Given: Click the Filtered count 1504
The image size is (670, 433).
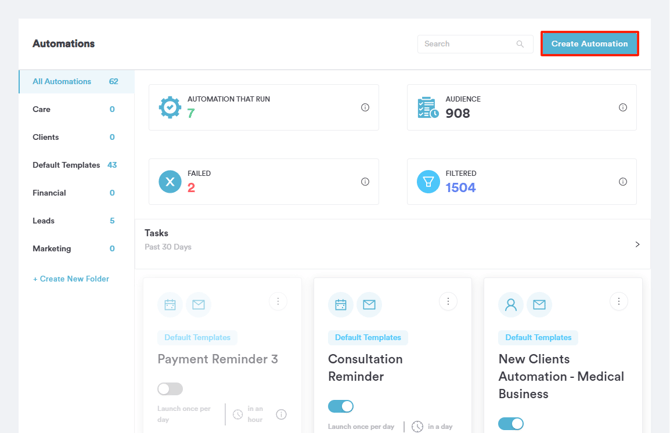Looking at the screenshot, I should 461,188.
